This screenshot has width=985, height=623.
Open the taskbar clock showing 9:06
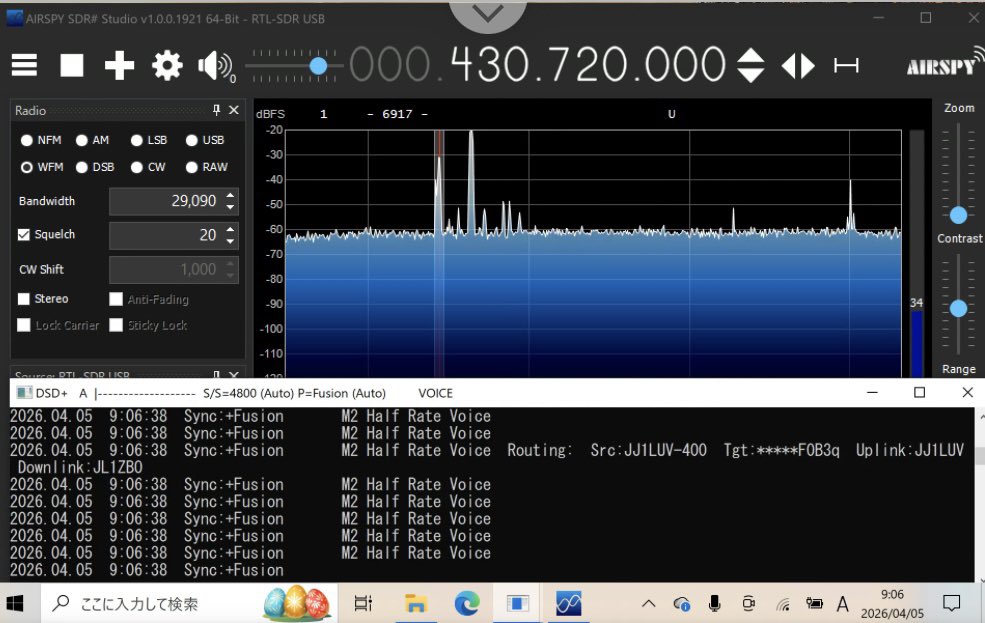click(x=892, y=604)
